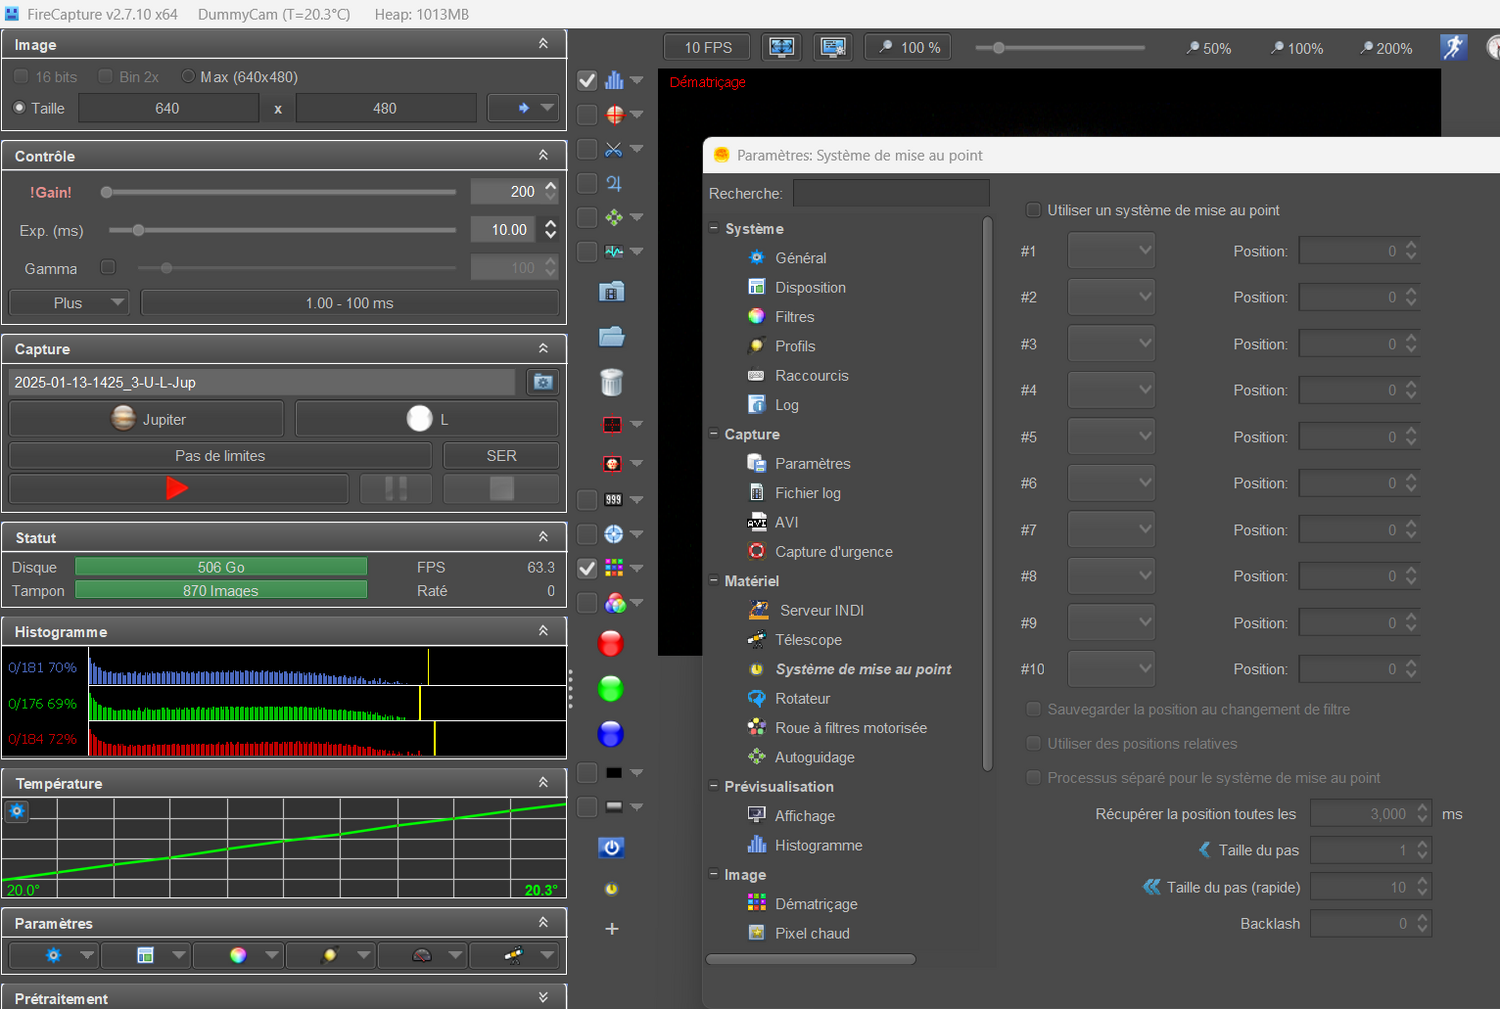Screen dimensions: 1500x1009
Task: Click the Jupiter symbol tool icon
Action: [x=614, y=183]
